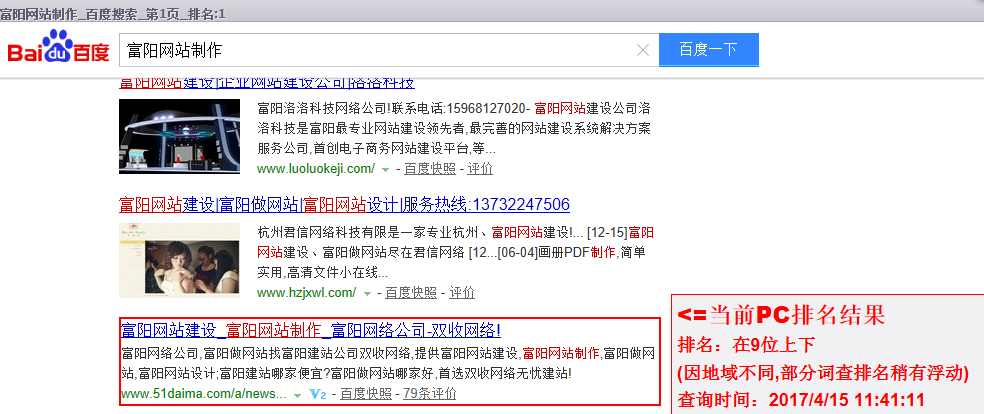Expand the arrow beside www.51daima.com
The height and width of the screenshot is (414, 984).
tap(297, 395)
